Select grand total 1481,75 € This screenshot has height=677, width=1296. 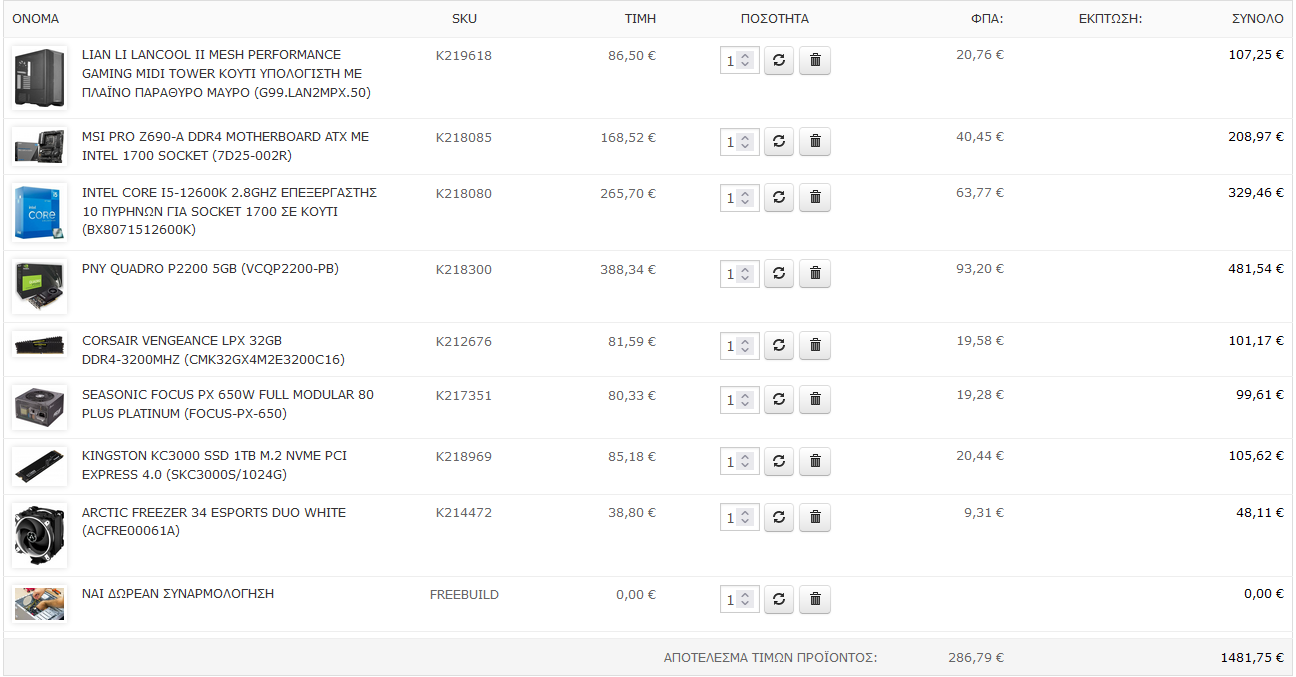click(x=1252, y=658)
